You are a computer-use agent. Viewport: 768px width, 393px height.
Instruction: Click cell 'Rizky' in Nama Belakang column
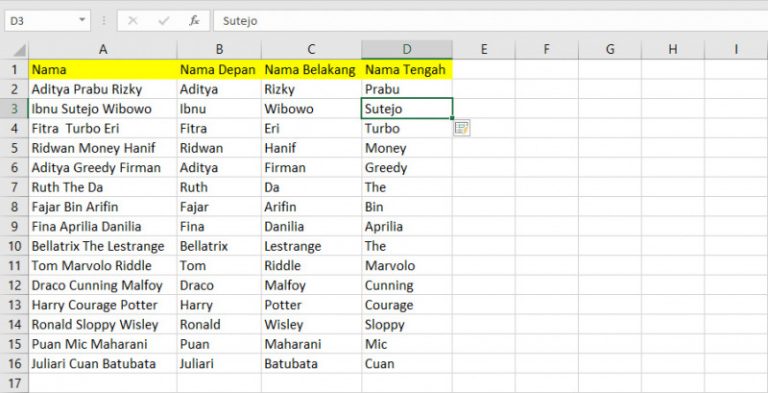(x=312, y=89)
